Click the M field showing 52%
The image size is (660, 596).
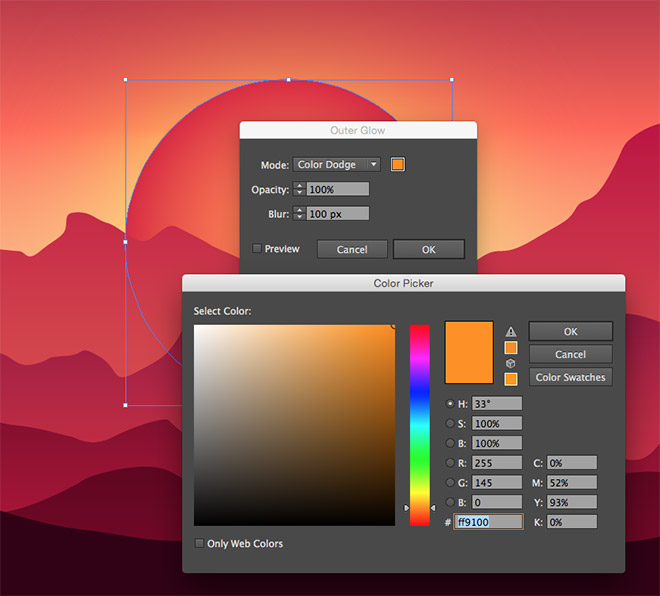click(572, 482)
